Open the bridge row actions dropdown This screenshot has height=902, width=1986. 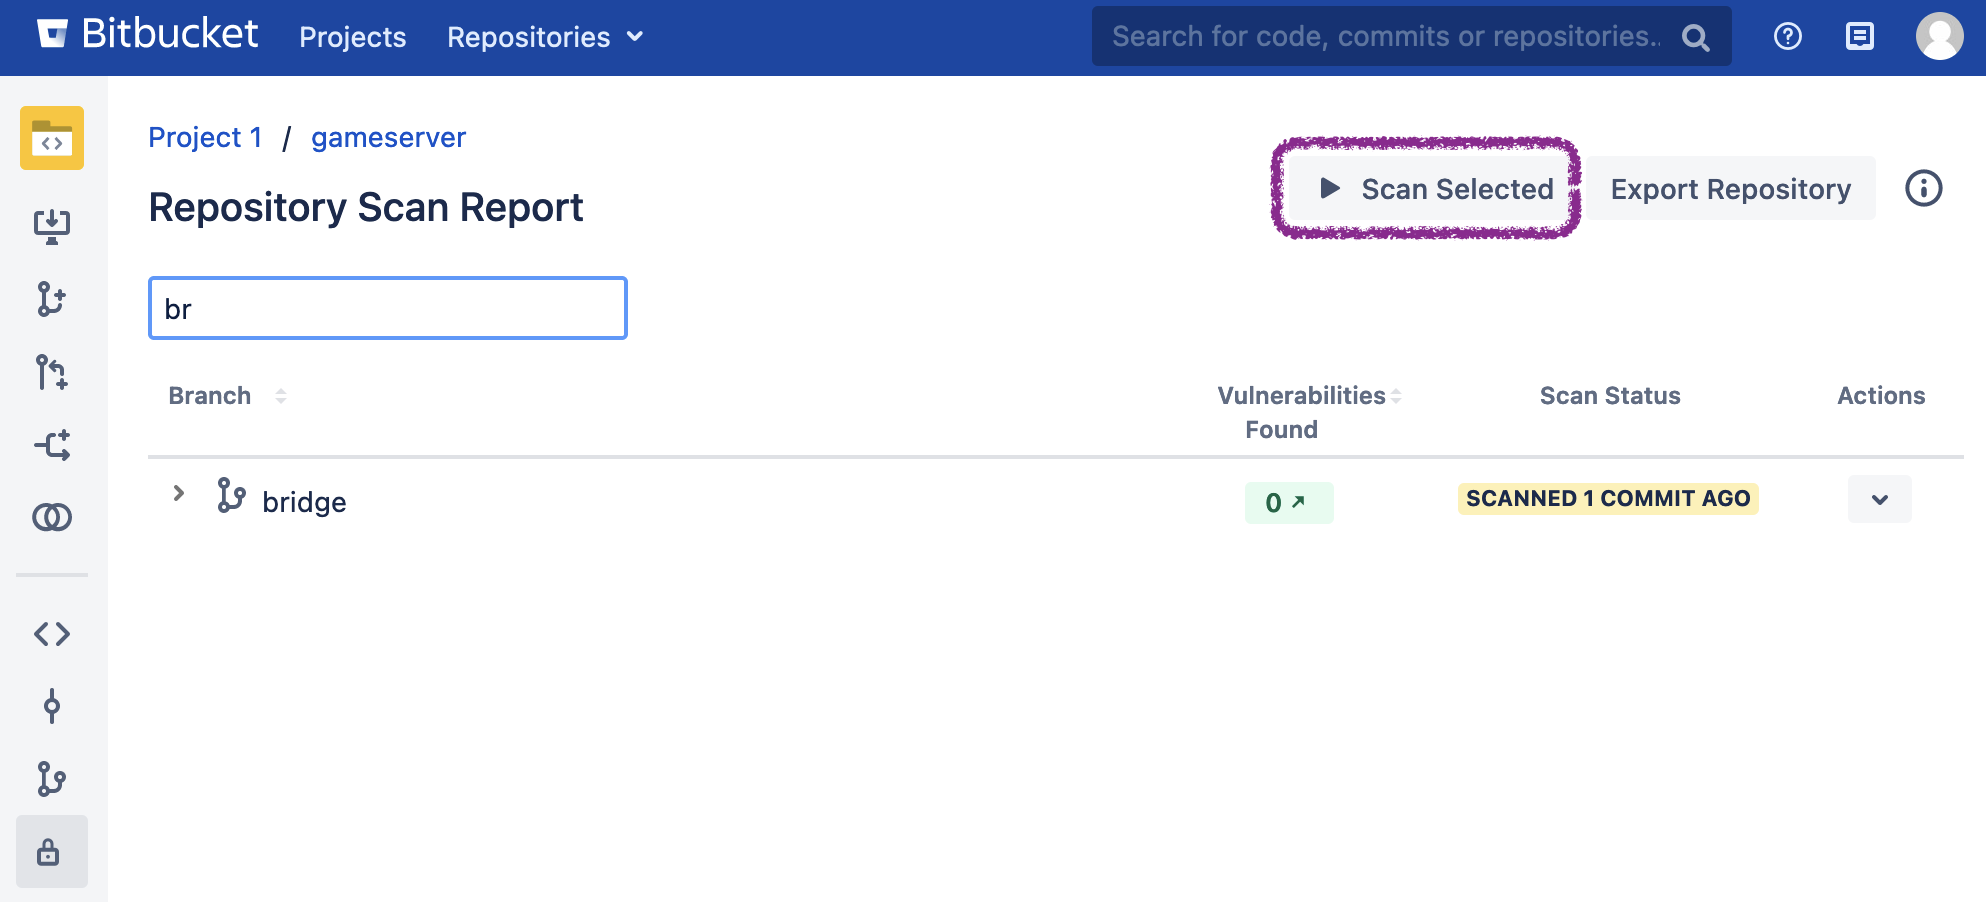click(1879, 499)
